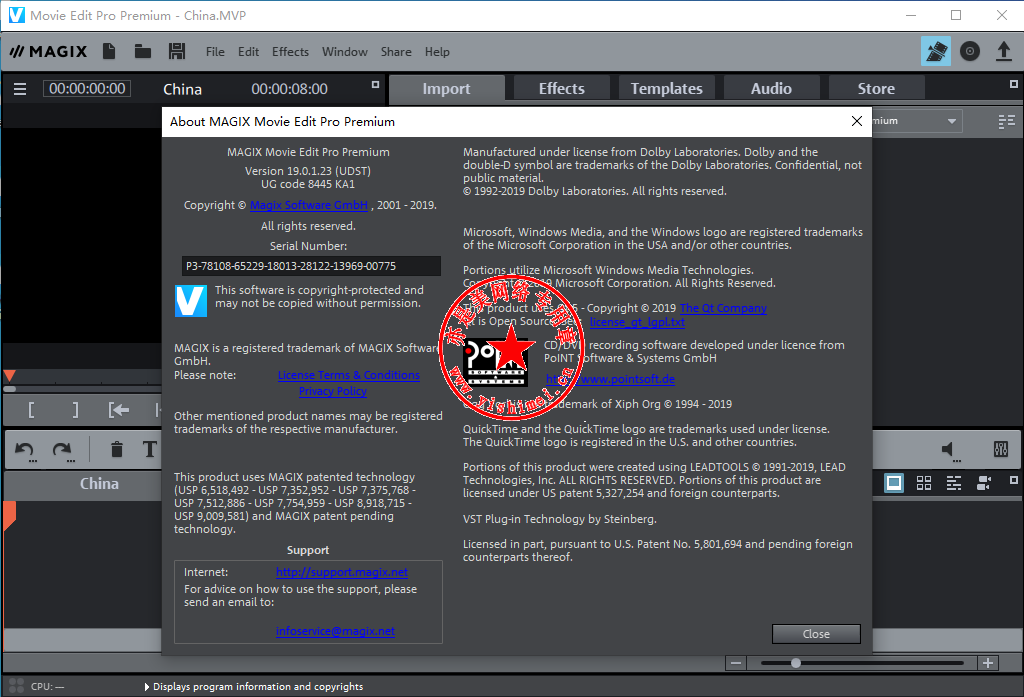Zoom in the timeline with the plus button
This screenshot has height=697, width=1024.
pos(988,663)
